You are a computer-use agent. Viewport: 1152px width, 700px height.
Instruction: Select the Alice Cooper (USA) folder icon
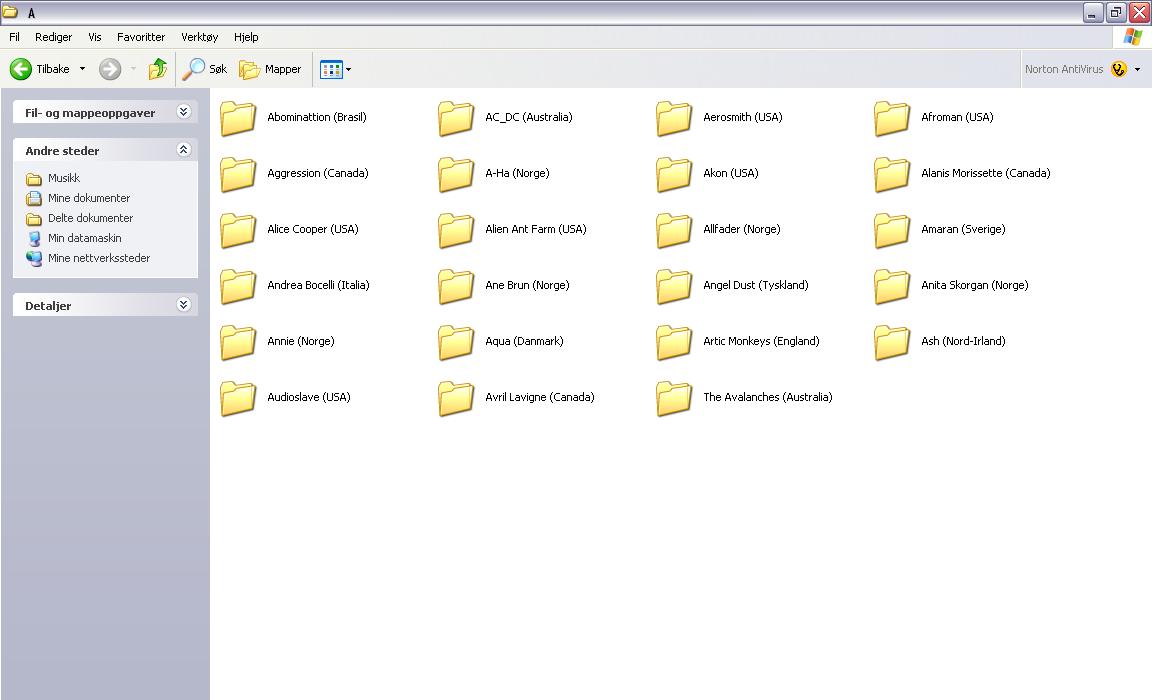coord(238,230)
